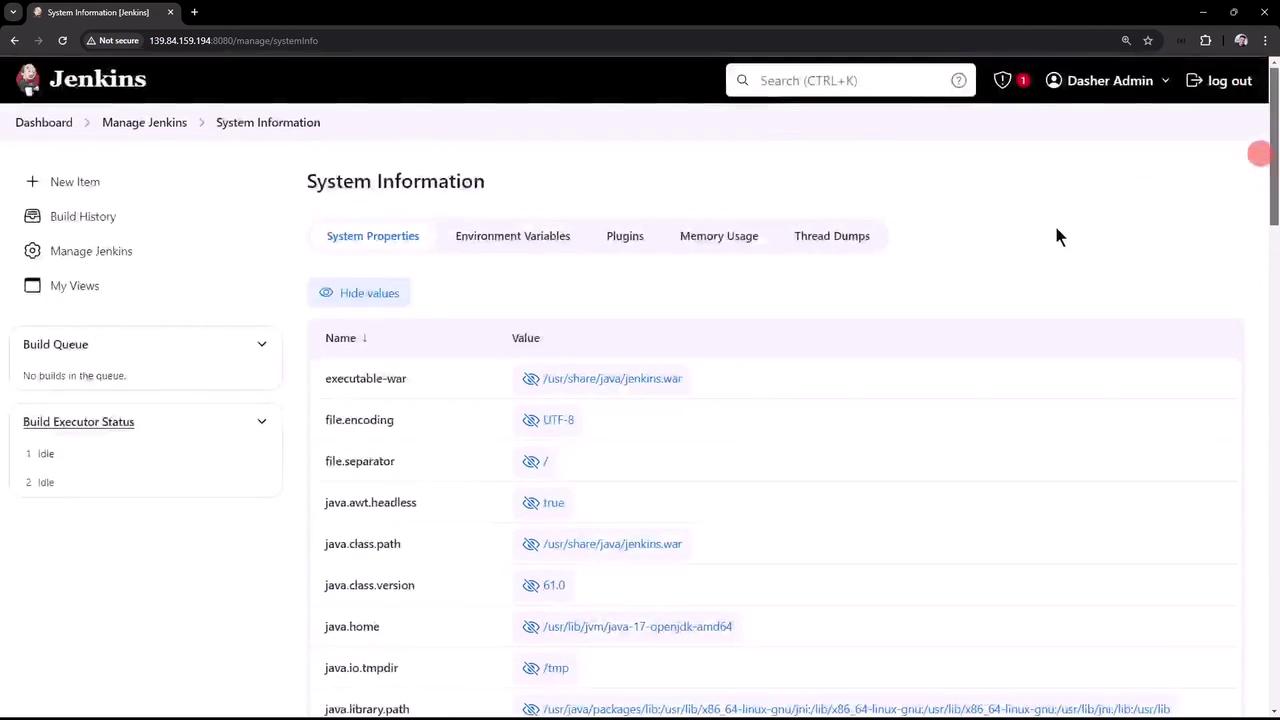Screen dimensions: 1280x720
Task: Switch to the Environment Variables tab
Action: (x=512, y=236)
